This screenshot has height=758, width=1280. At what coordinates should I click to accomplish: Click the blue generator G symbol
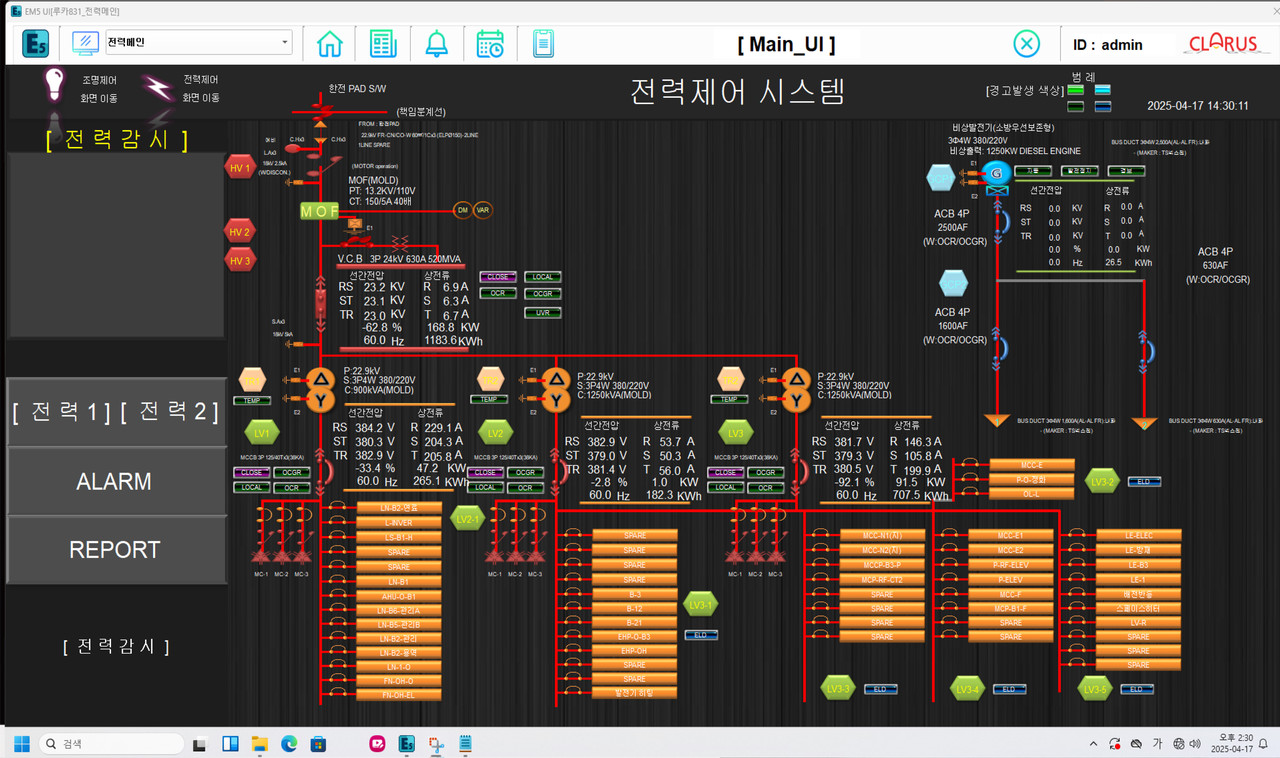pyautogui.click(x=995, y=172)
